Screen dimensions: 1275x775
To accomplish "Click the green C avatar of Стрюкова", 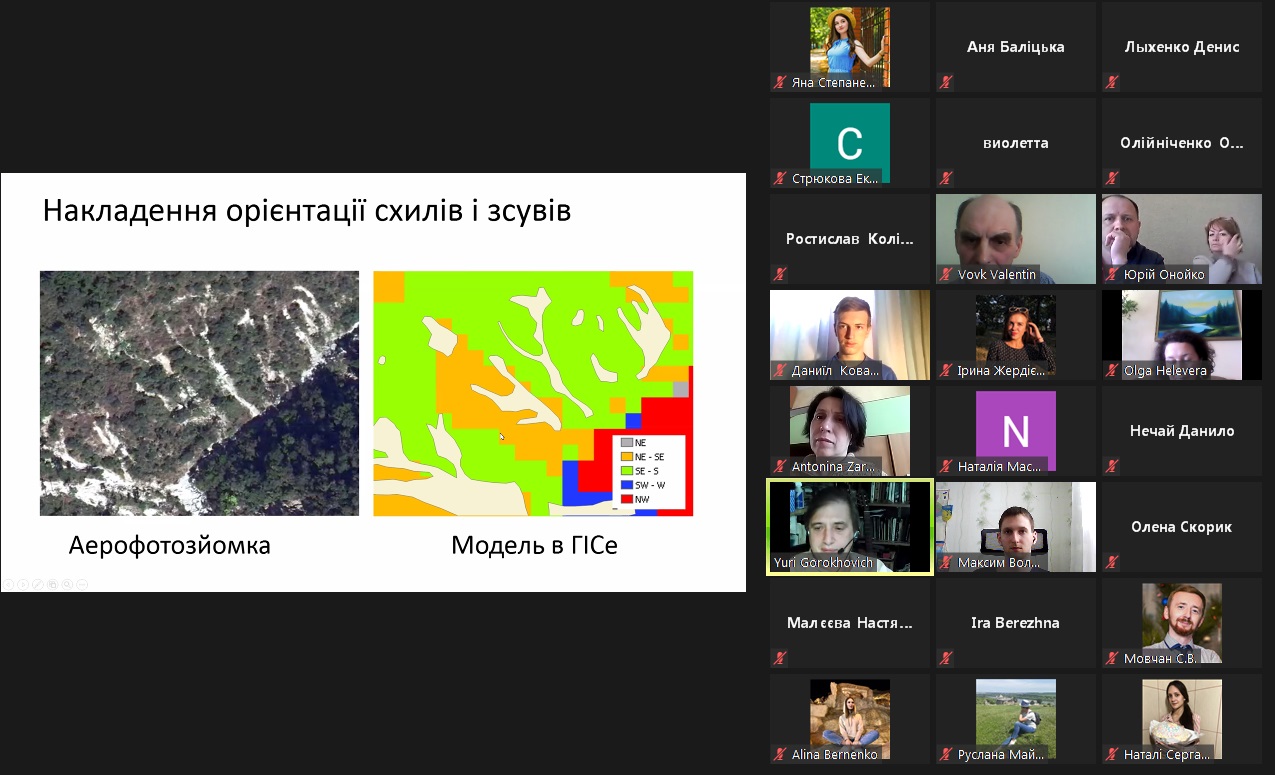I will 849,142.
